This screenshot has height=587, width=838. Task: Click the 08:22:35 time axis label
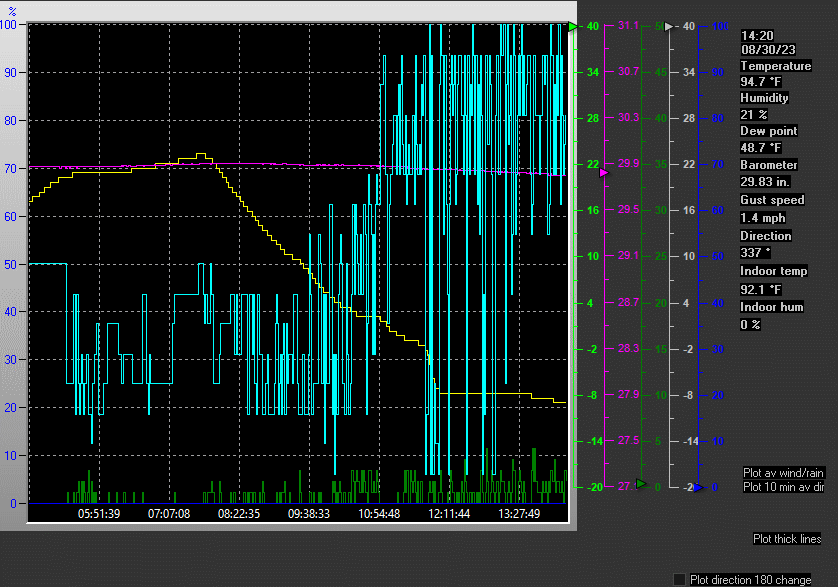point(239,514)
